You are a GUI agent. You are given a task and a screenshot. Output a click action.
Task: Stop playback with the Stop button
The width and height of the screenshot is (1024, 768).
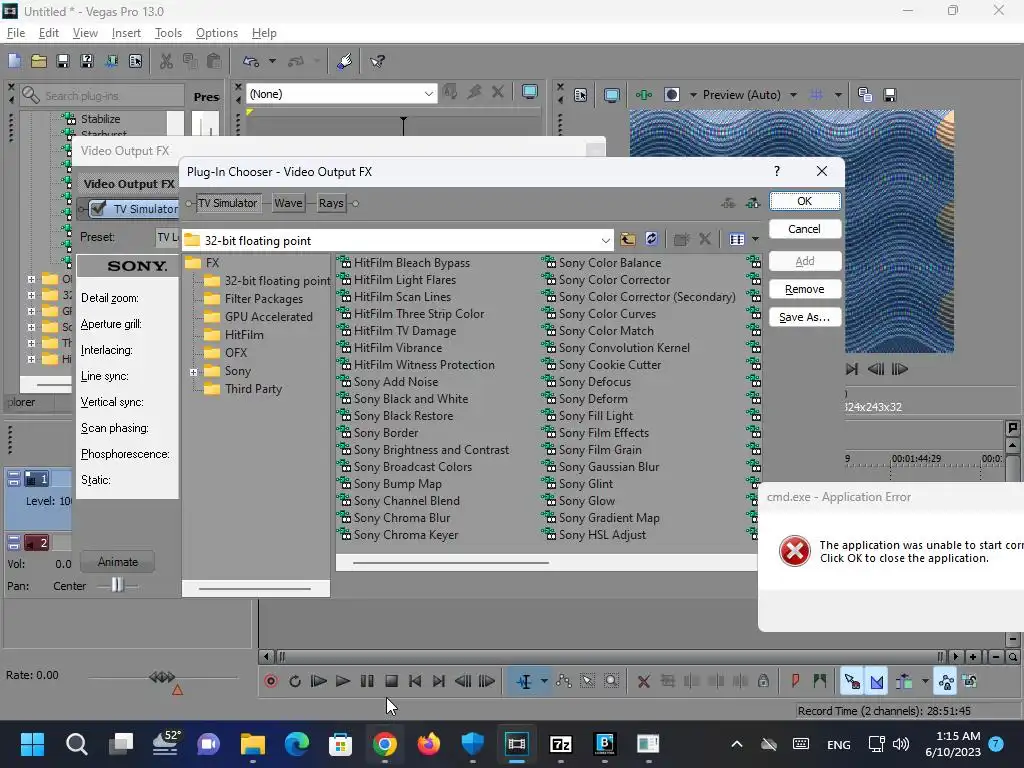click(x=391, y=681)
